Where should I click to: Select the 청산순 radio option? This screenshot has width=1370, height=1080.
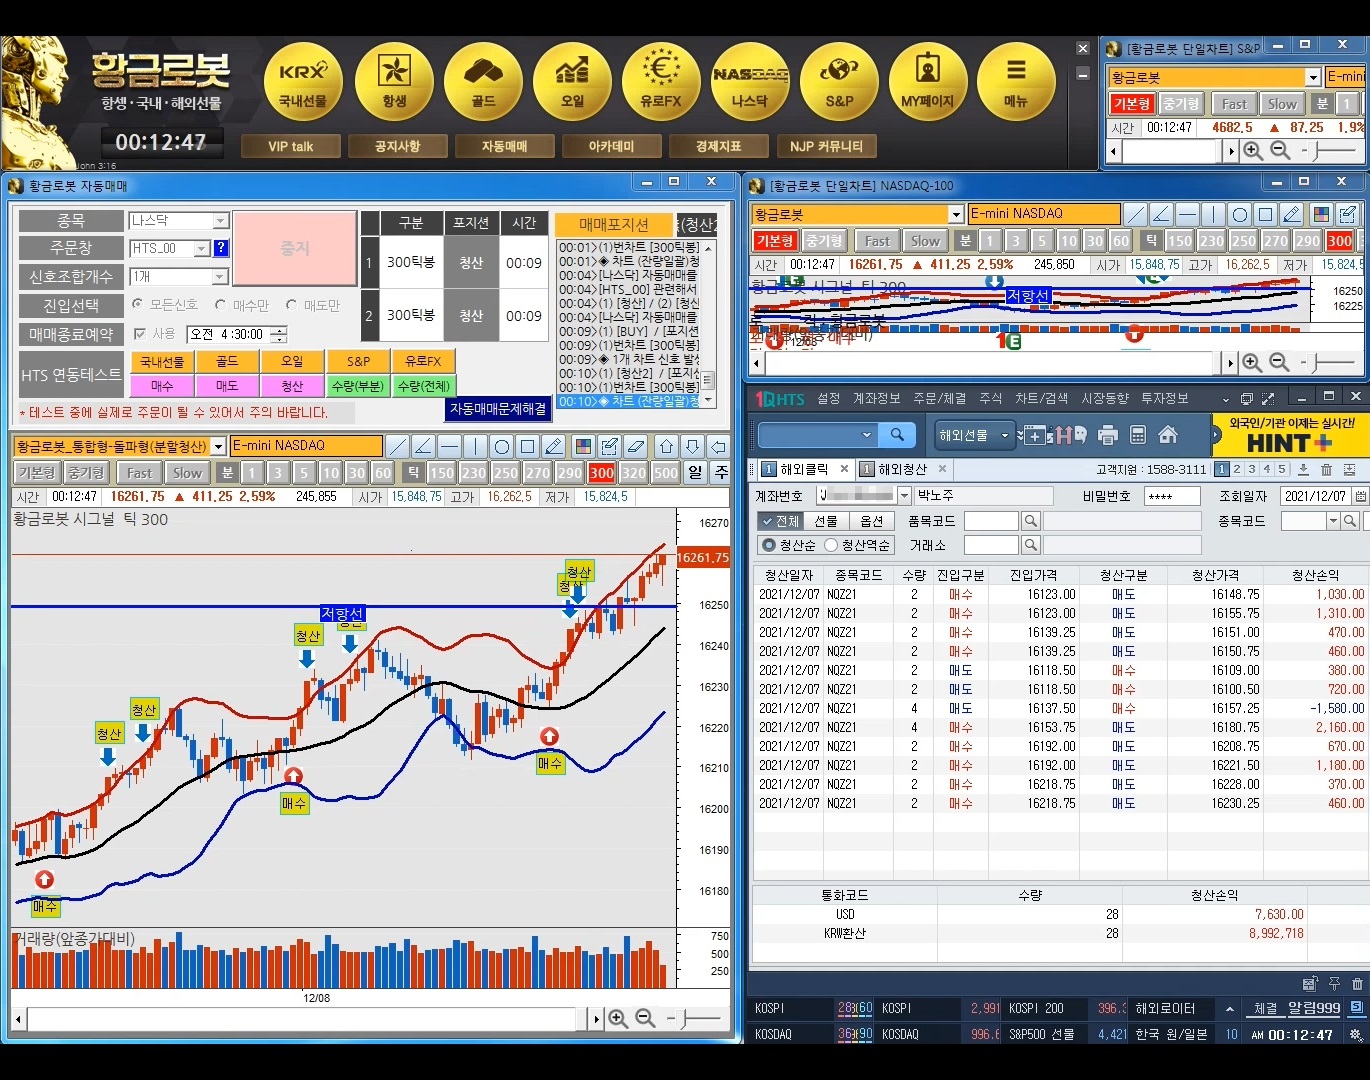[x=768, y=545]
